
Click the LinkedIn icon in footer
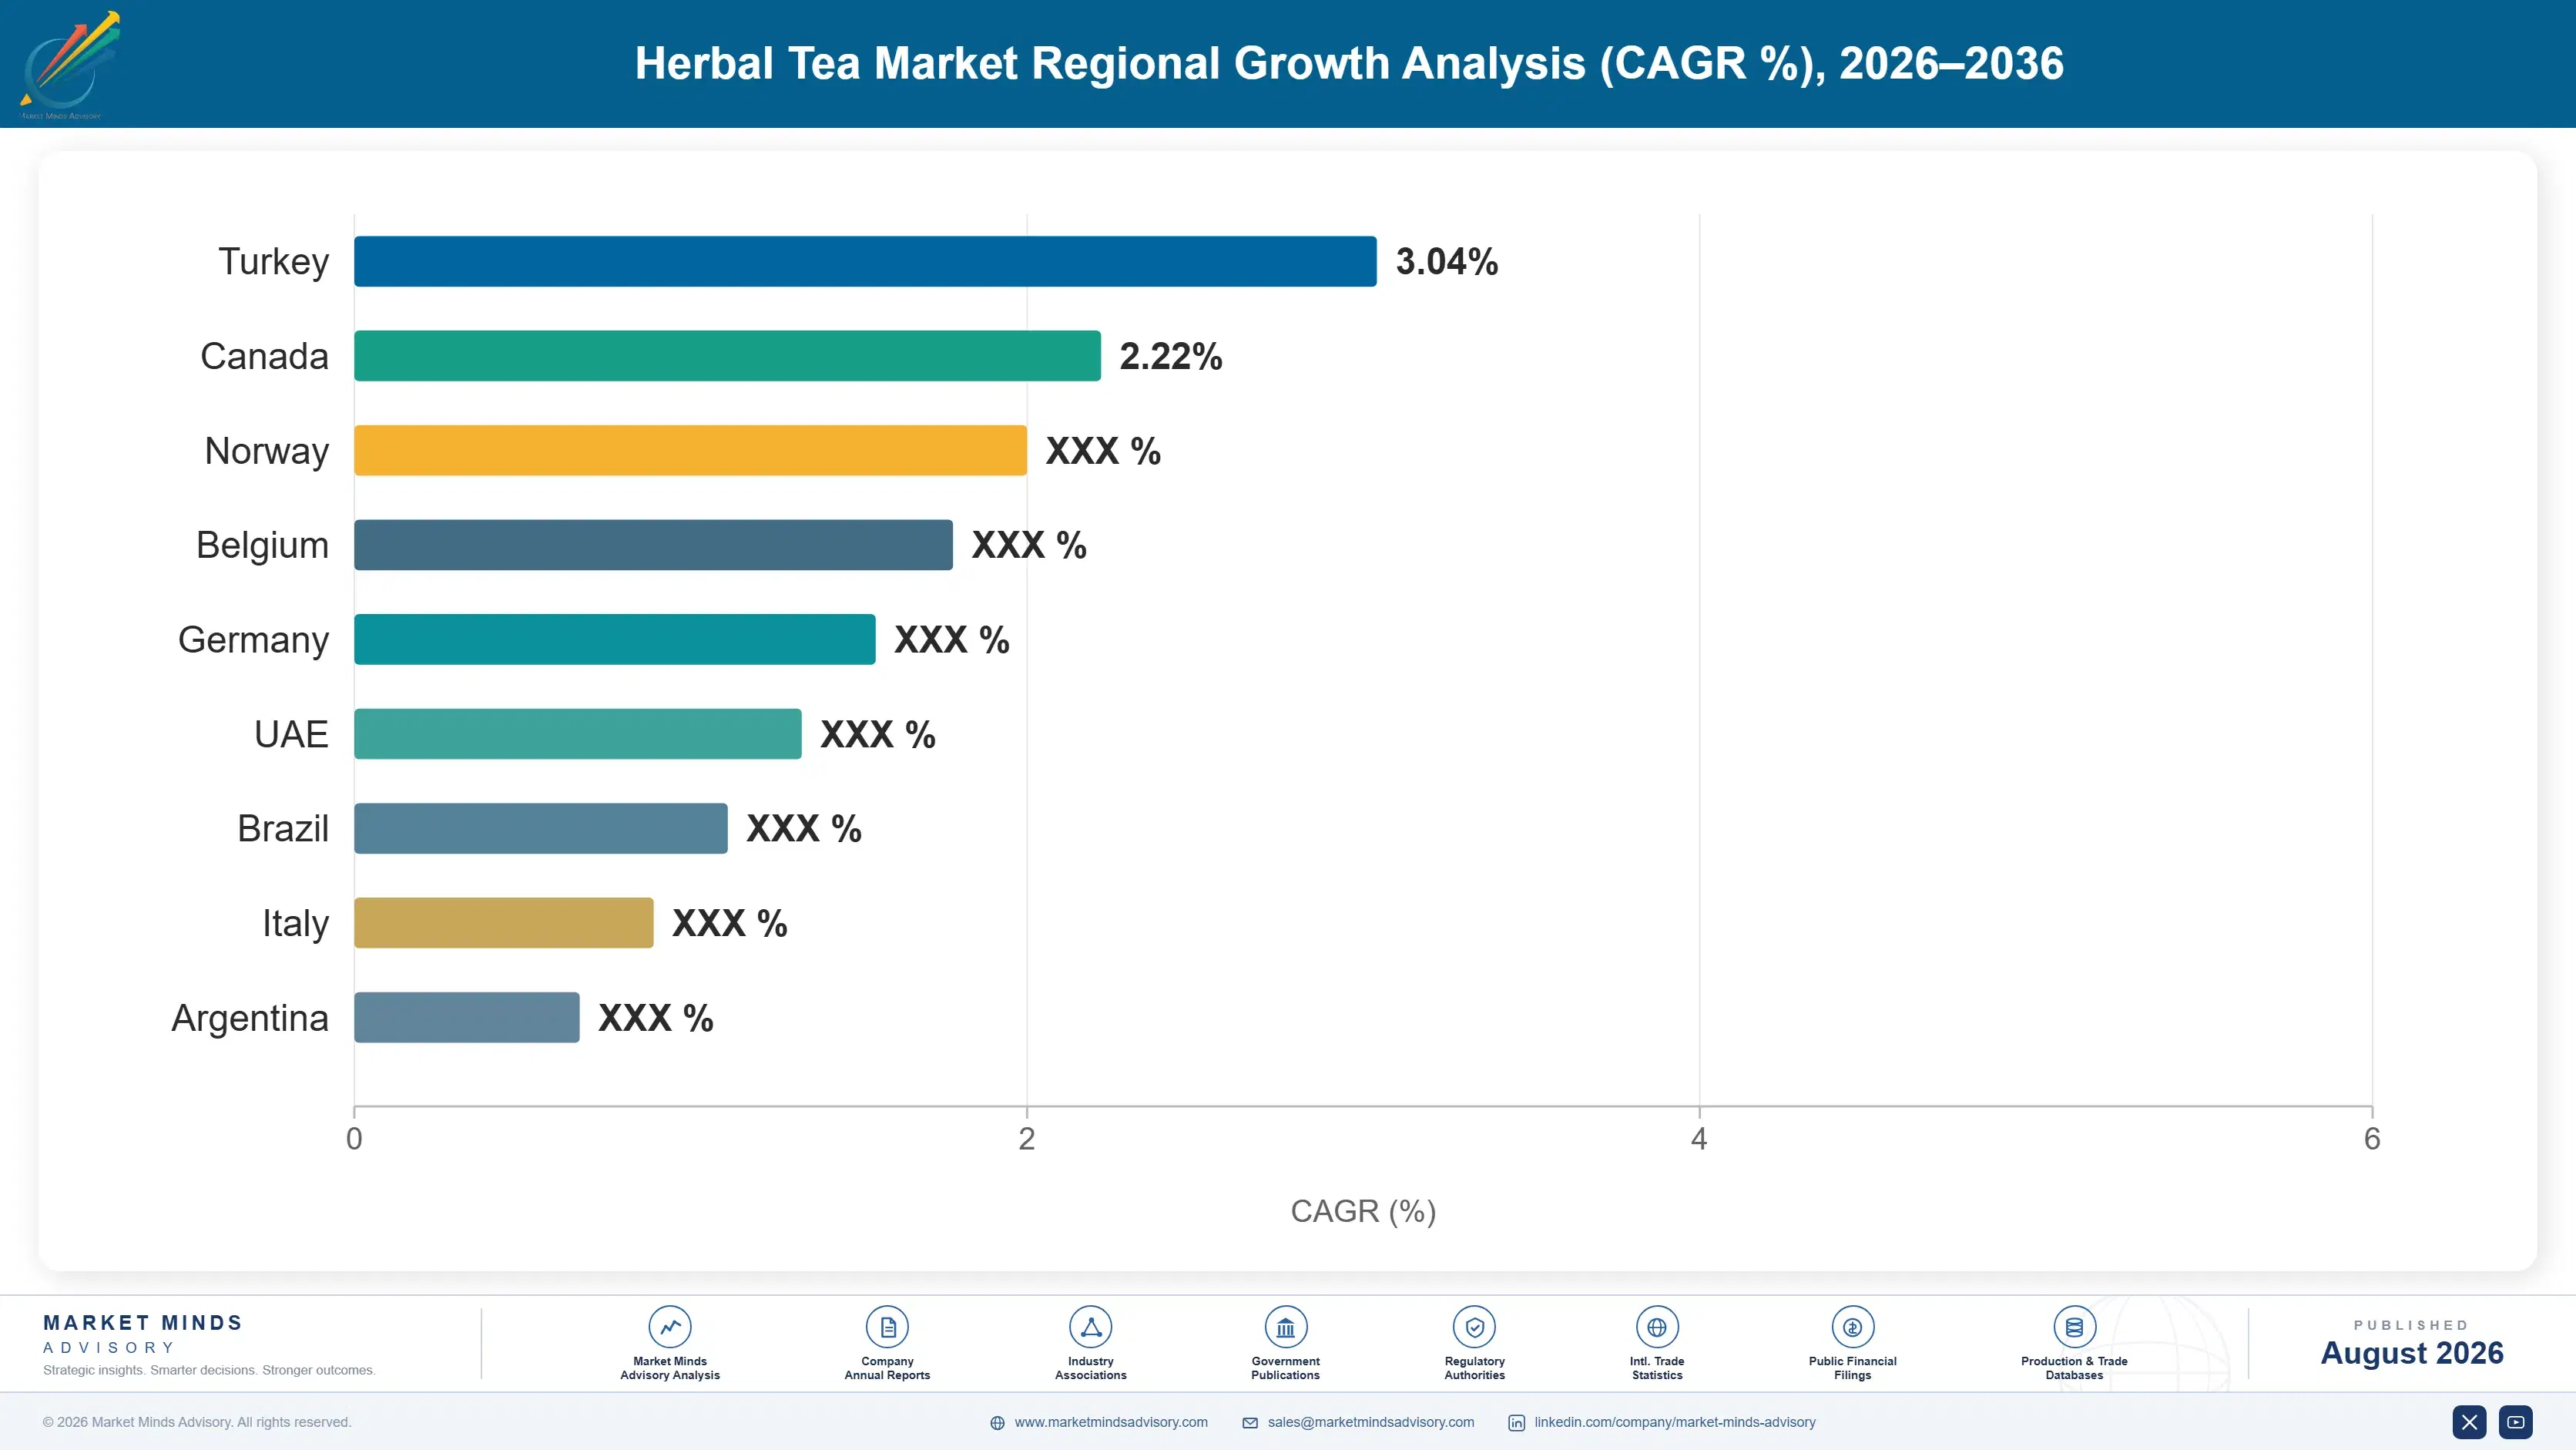point(1516,1423)
